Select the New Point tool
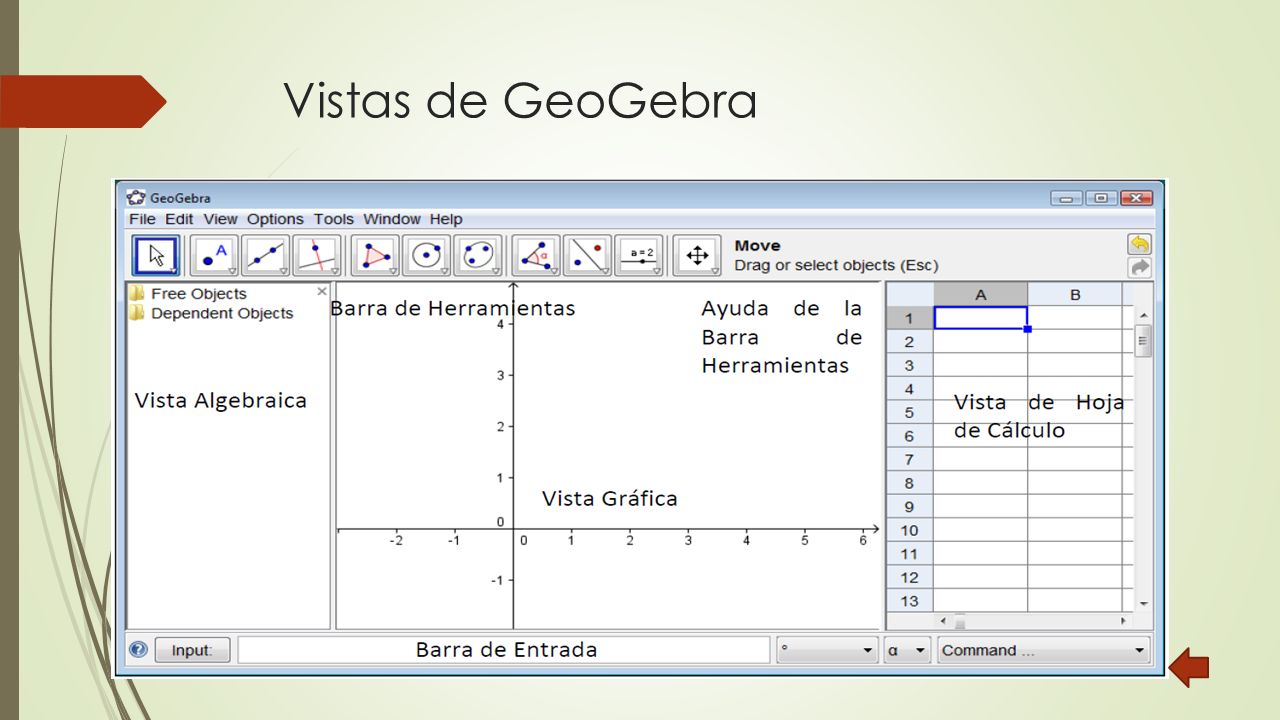This screenshot has width=1280, height=720. (214, 255)
